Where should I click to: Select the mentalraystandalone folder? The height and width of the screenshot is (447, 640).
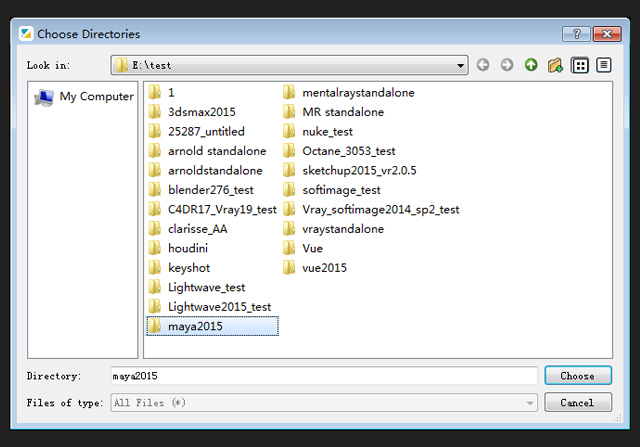(349, 92)
